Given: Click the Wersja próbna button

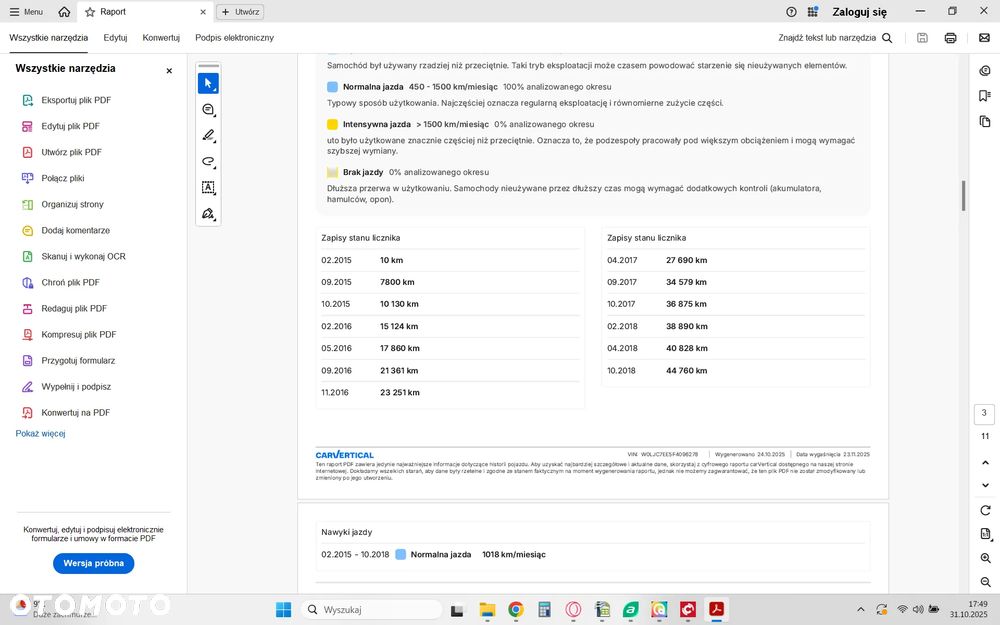Looking at the screenshot, I should click(94, 563).
